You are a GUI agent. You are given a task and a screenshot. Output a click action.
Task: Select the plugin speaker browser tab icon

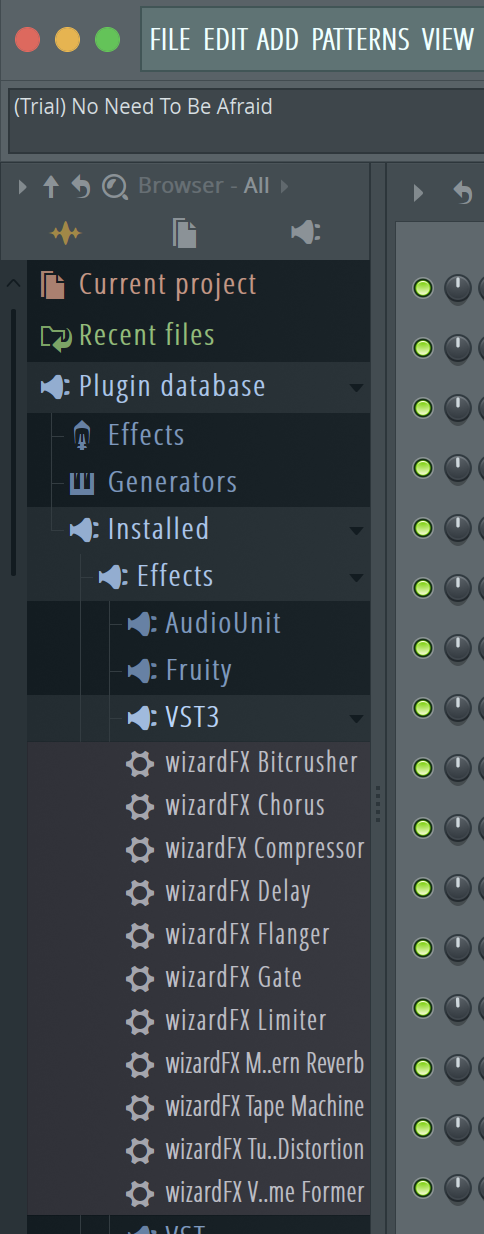pyautogui.click(x=305, y=233)
